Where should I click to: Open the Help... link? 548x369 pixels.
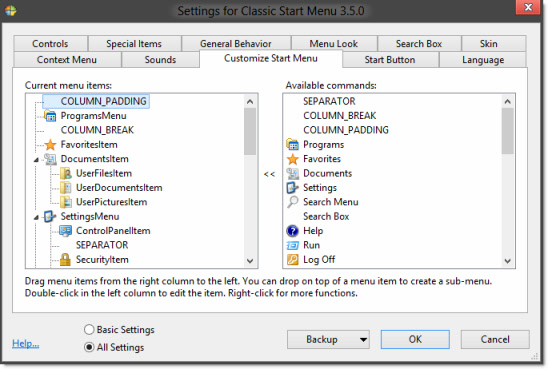click(x=26, y=343)
